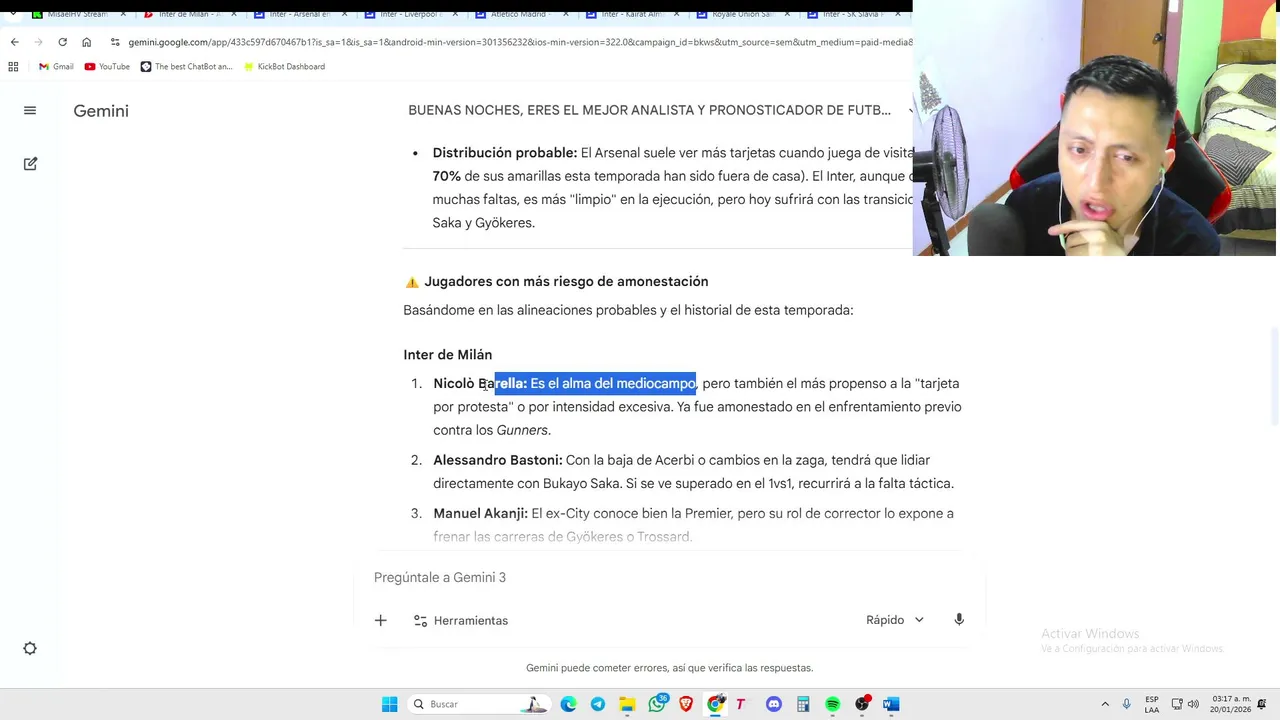Switch to the Royale Union Saint tab
The width and height of the screenshot is (1280, 720).
[743, 14]
